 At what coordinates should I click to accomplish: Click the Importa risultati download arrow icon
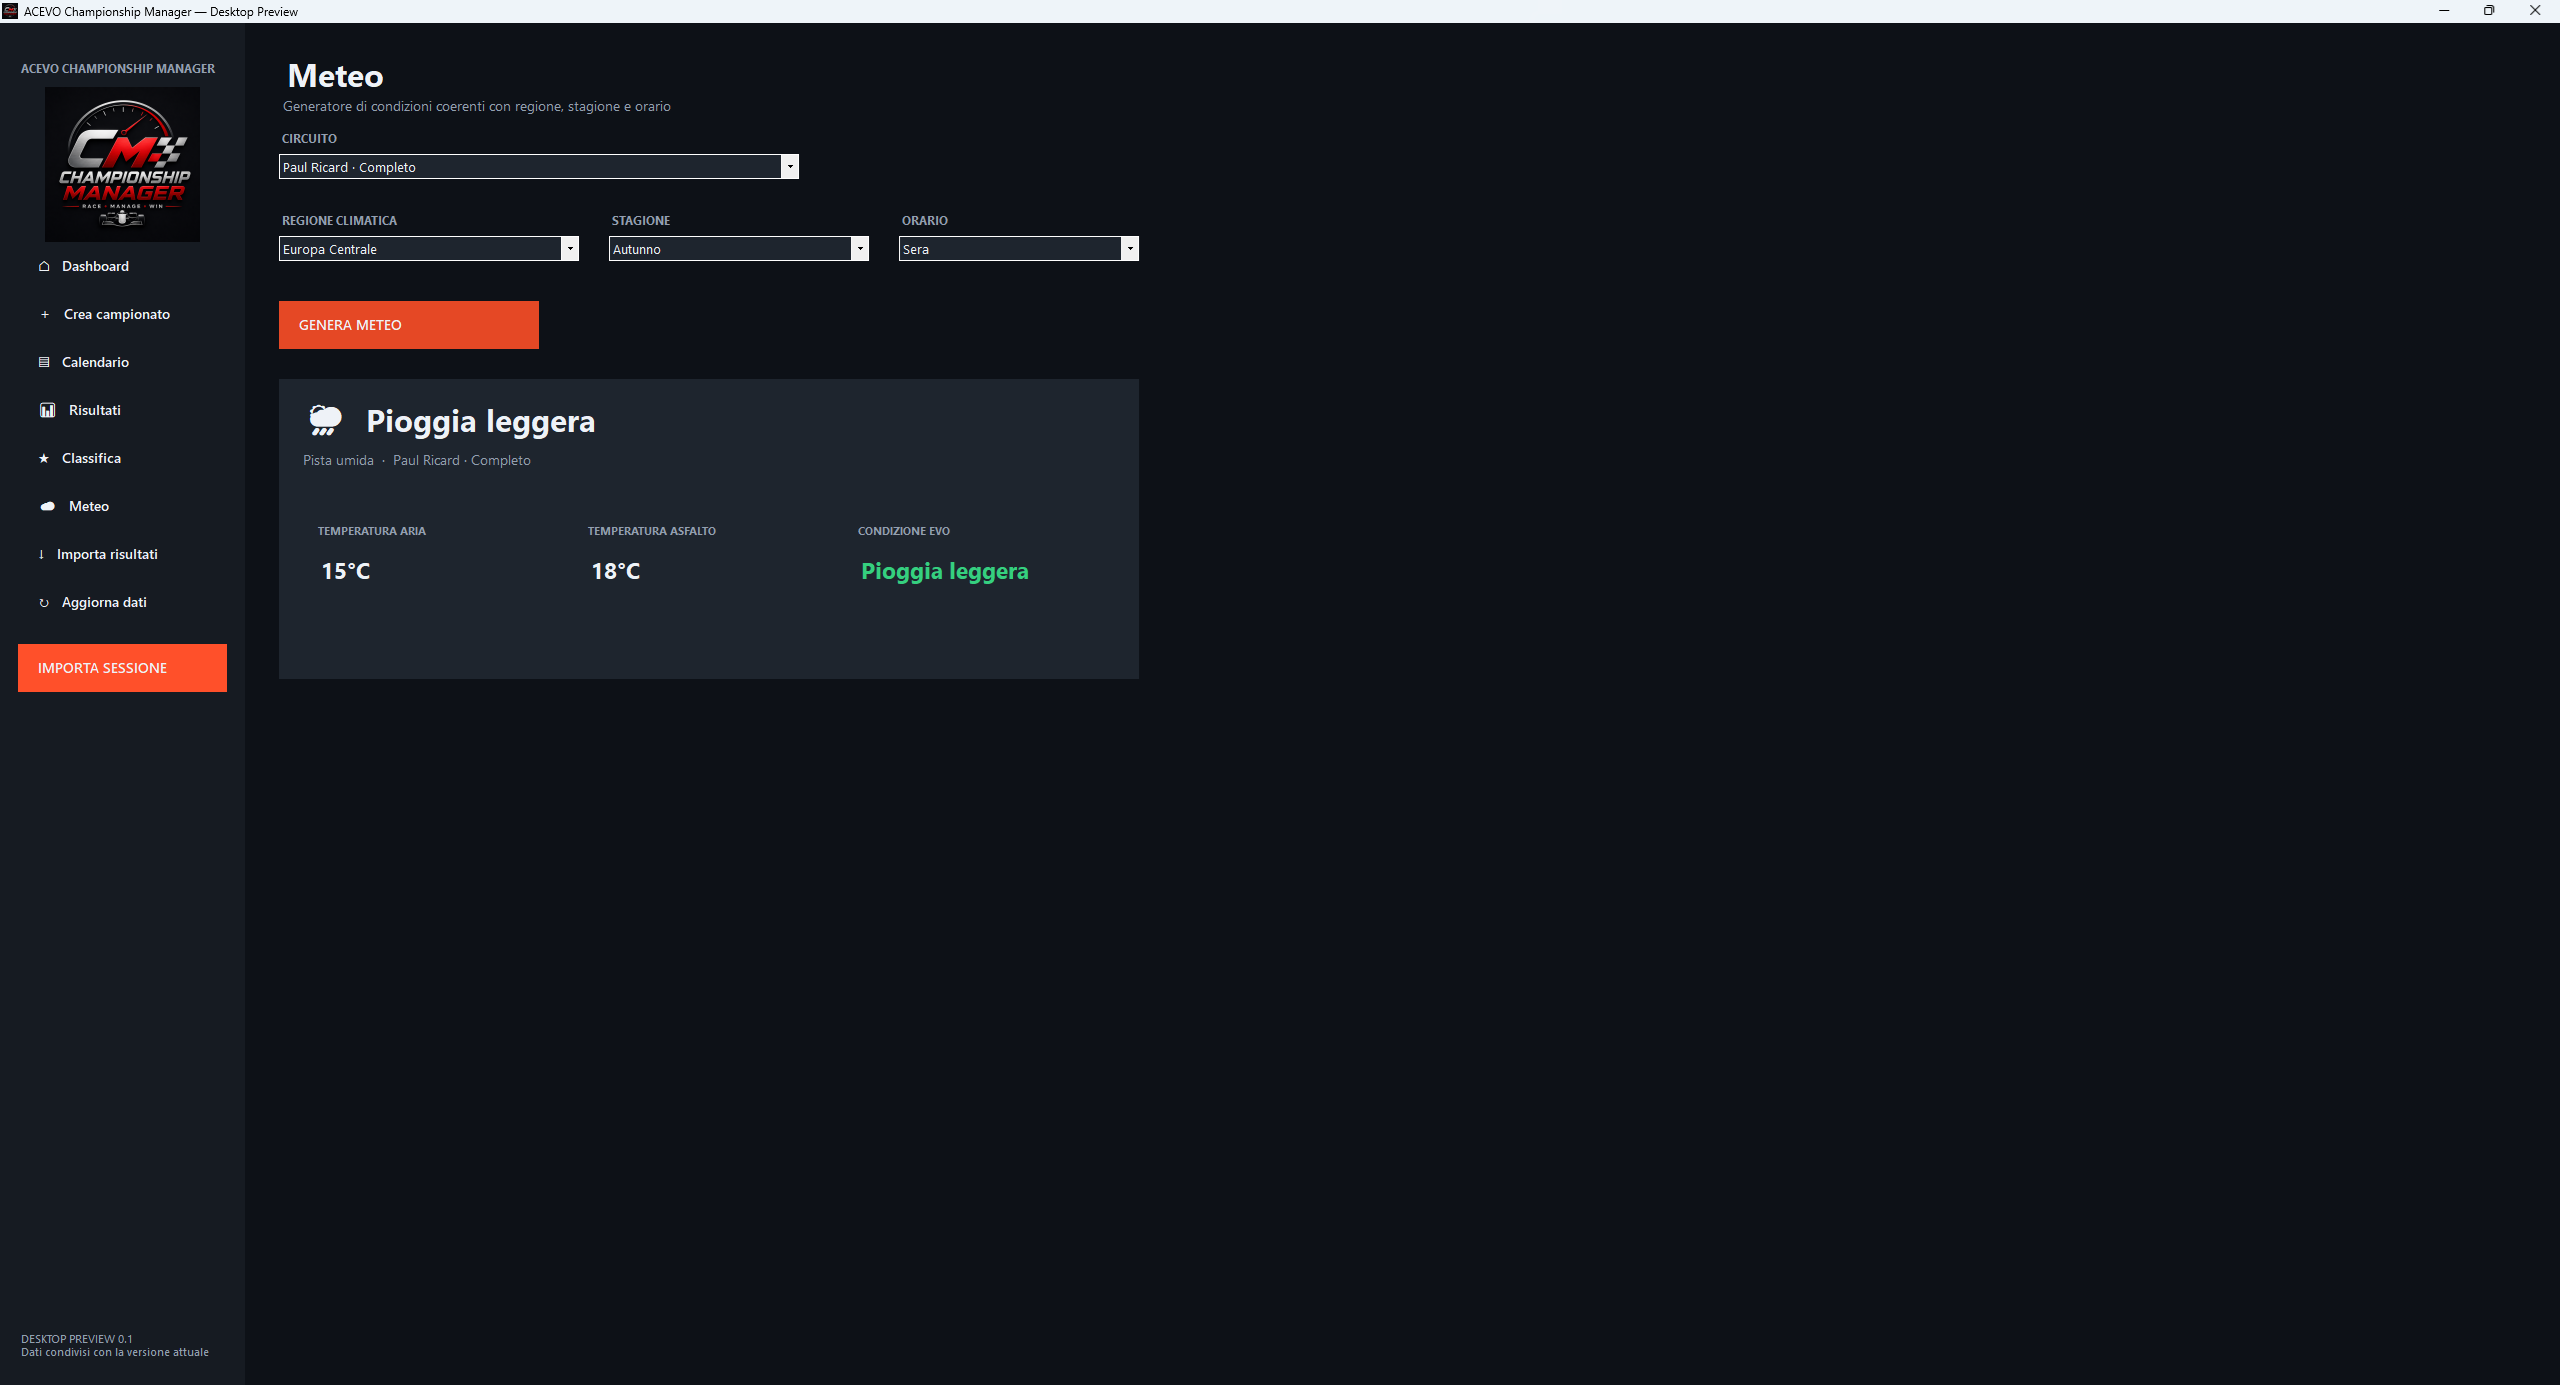pos(41,554)
